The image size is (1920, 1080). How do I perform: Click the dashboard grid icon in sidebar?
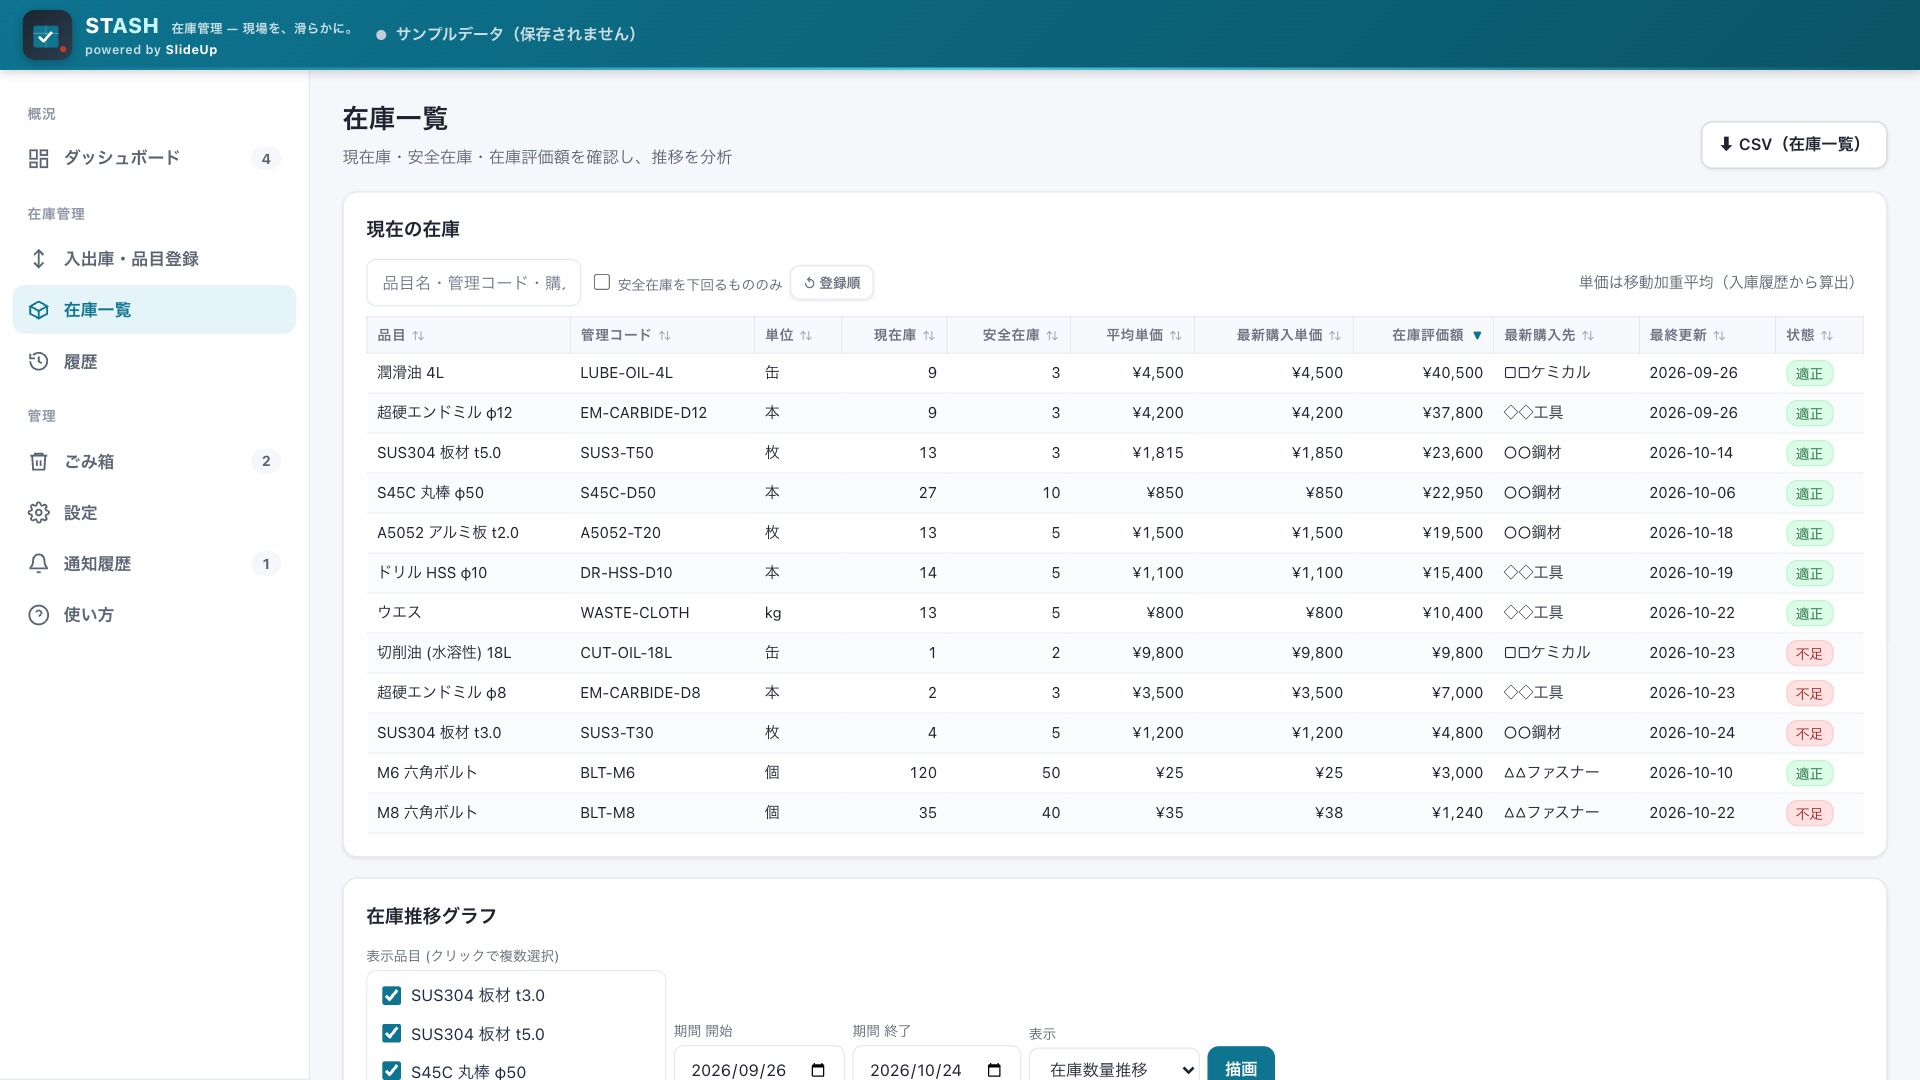(38, 158)
